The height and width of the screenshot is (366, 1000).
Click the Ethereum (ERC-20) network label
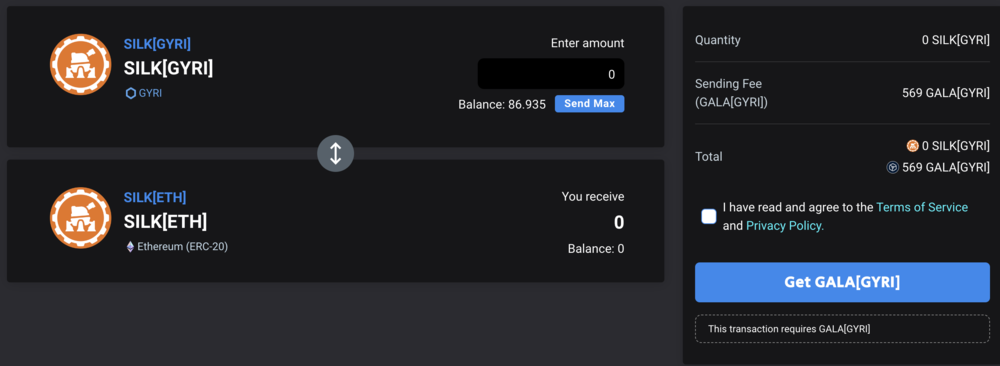(182, 246)
